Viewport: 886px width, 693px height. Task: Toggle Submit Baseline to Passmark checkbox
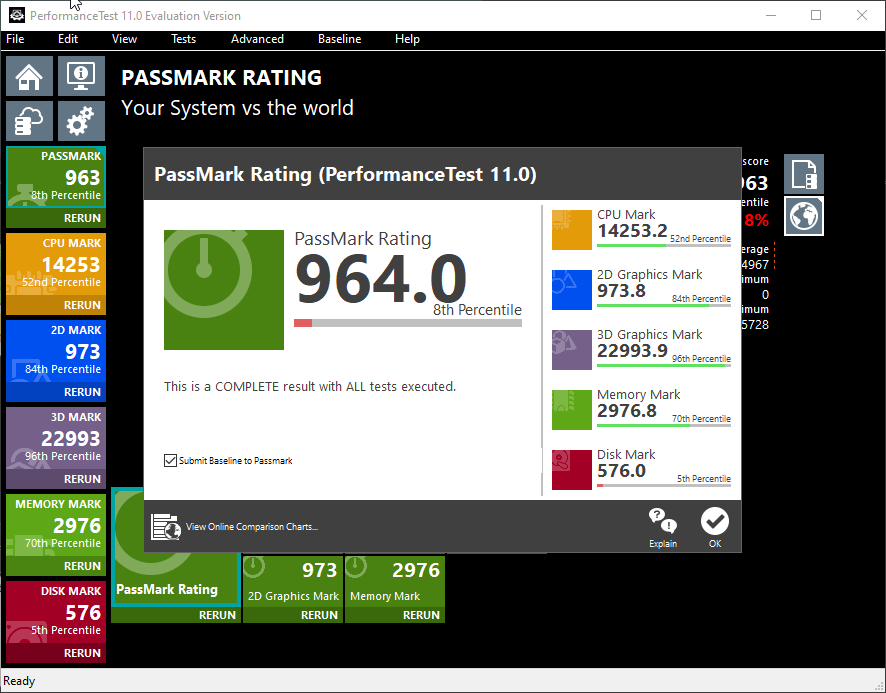tap(170, 460)
